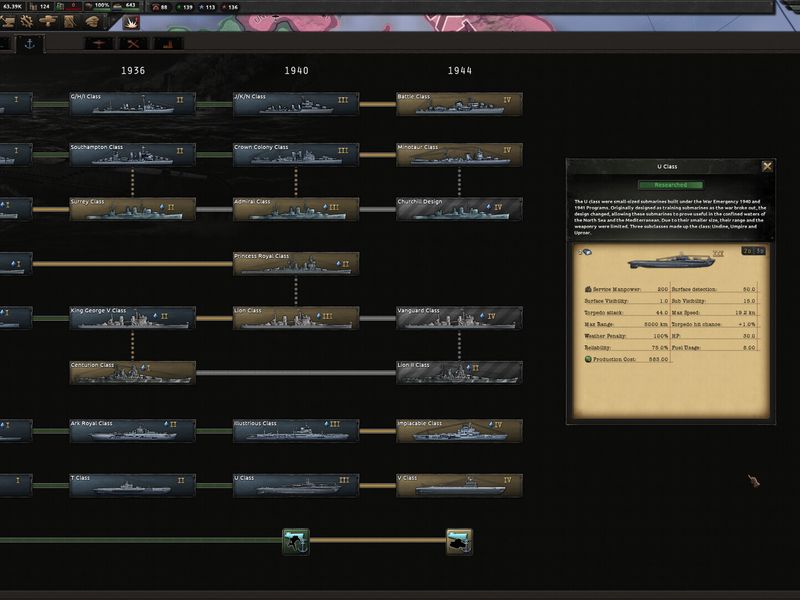The height and width of the screenshot is (600, 800).
Task: Select the Ark Royal Class carrier
Action: tap(133, 431)
